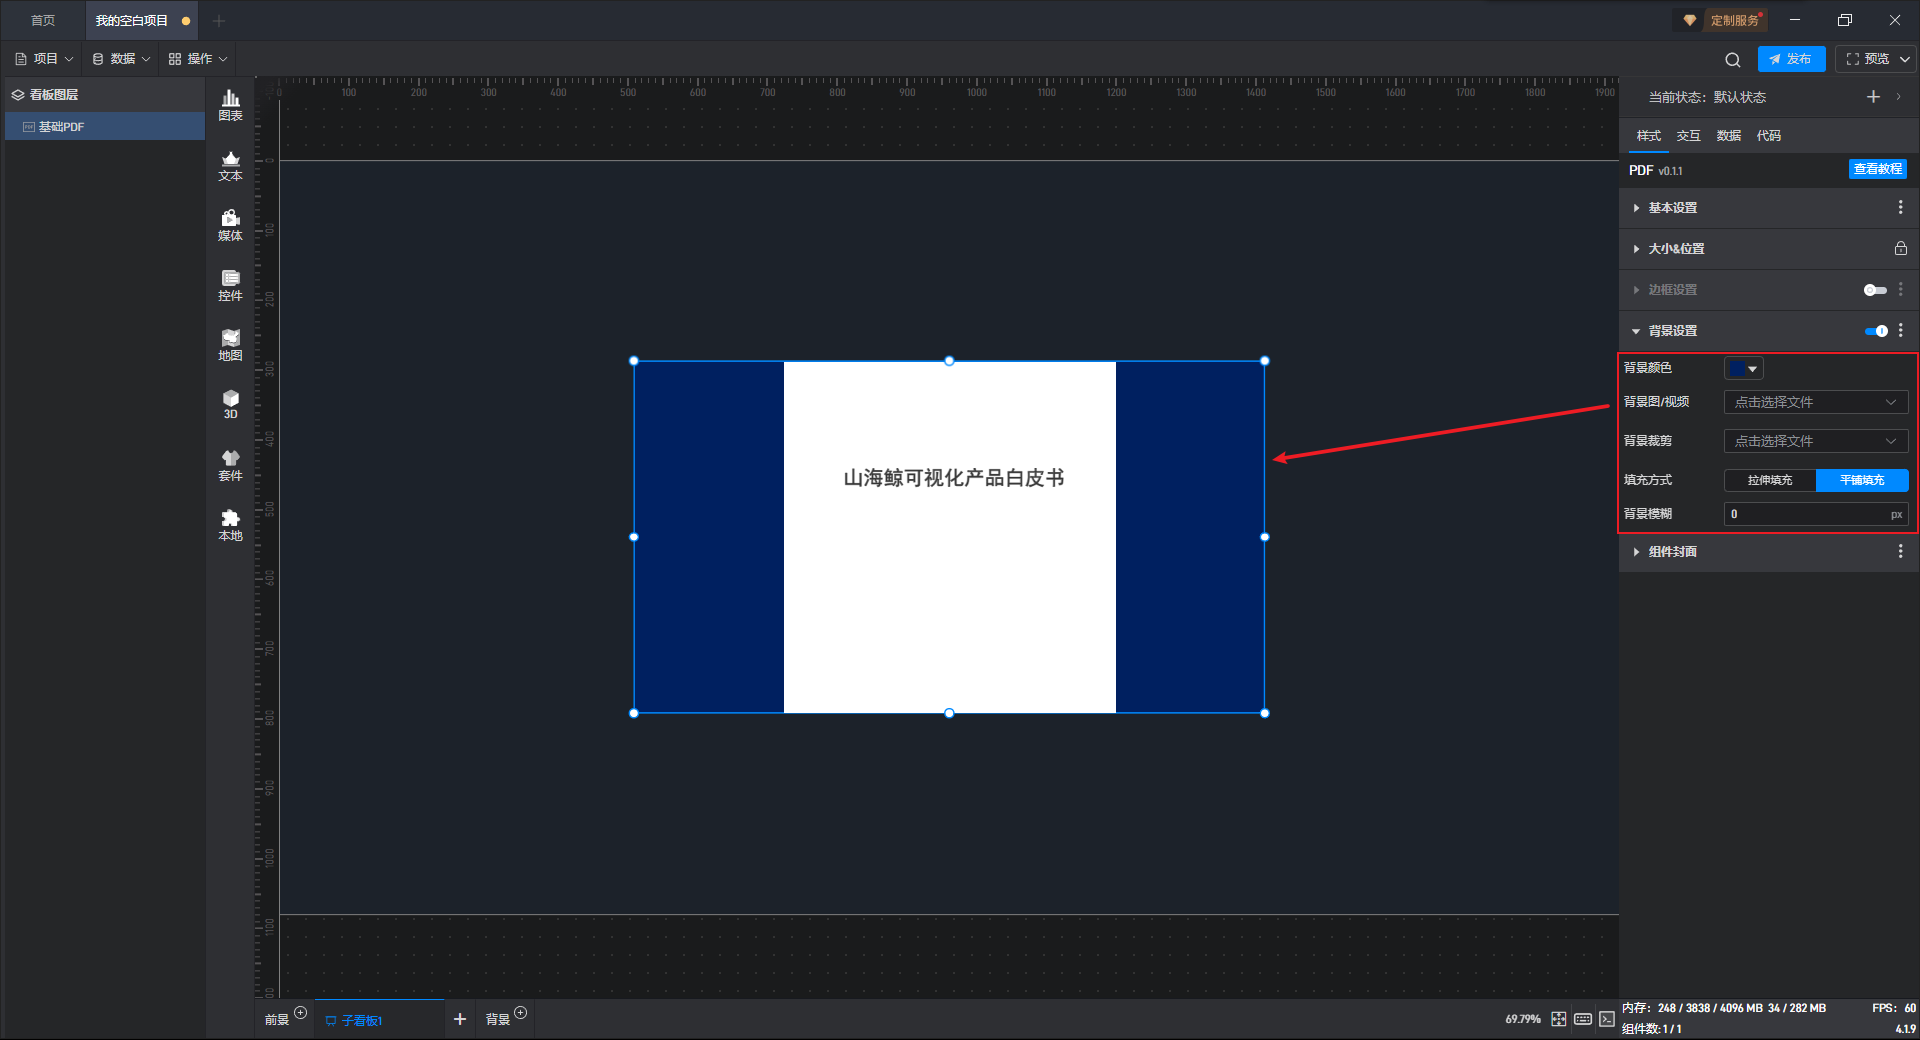Expand the 组件封面 section
The height and width of the screenshot is (1040, 1920).
coord(1673,552)
